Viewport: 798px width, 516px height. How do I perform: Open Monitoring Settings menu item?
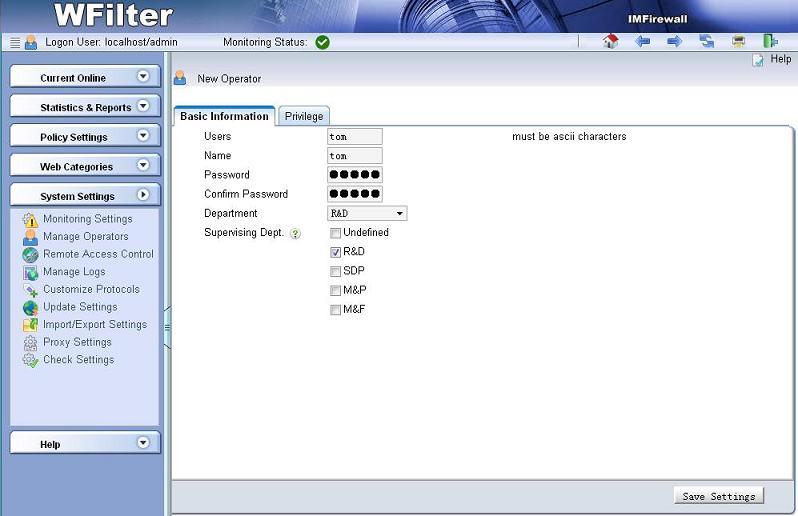88,219
